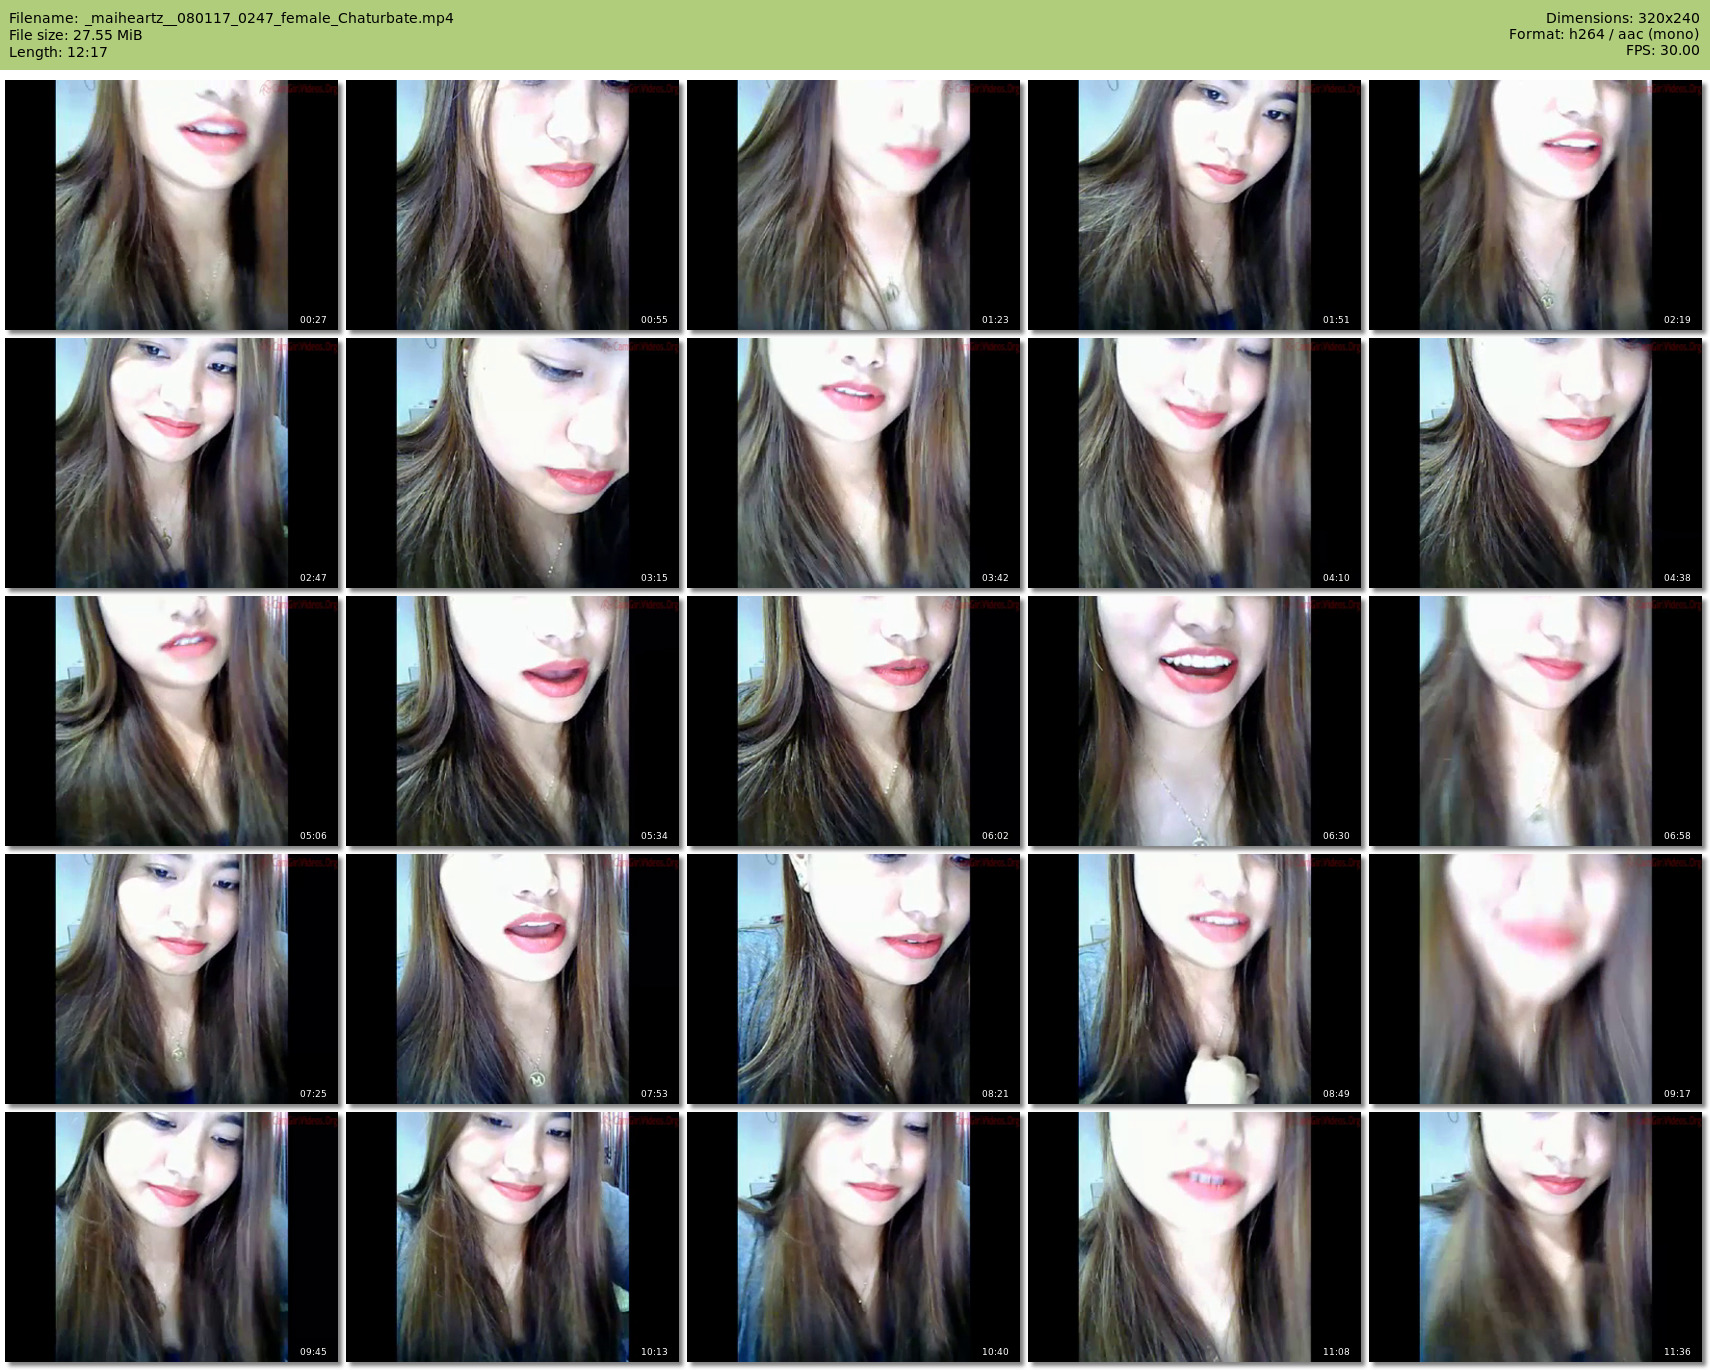
Task: Open the thumbnail at 01:23
Action: (x=853, y=205)
